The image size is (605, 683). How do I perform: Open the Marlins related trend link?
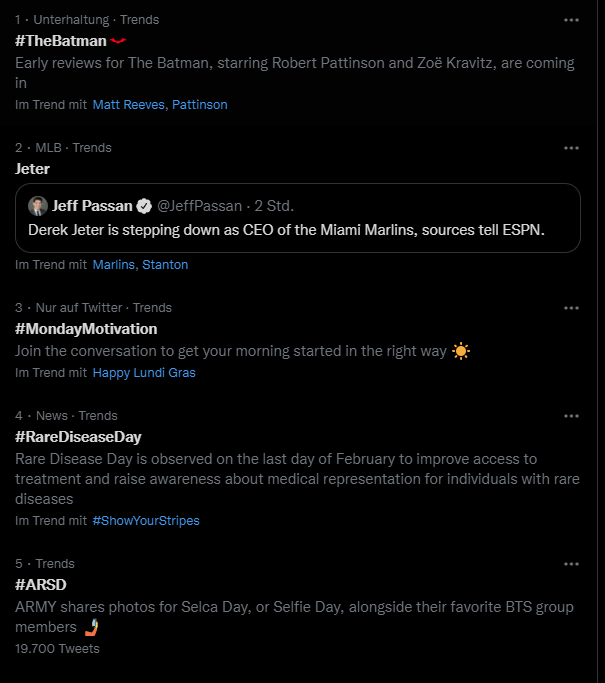coord(114,265)
